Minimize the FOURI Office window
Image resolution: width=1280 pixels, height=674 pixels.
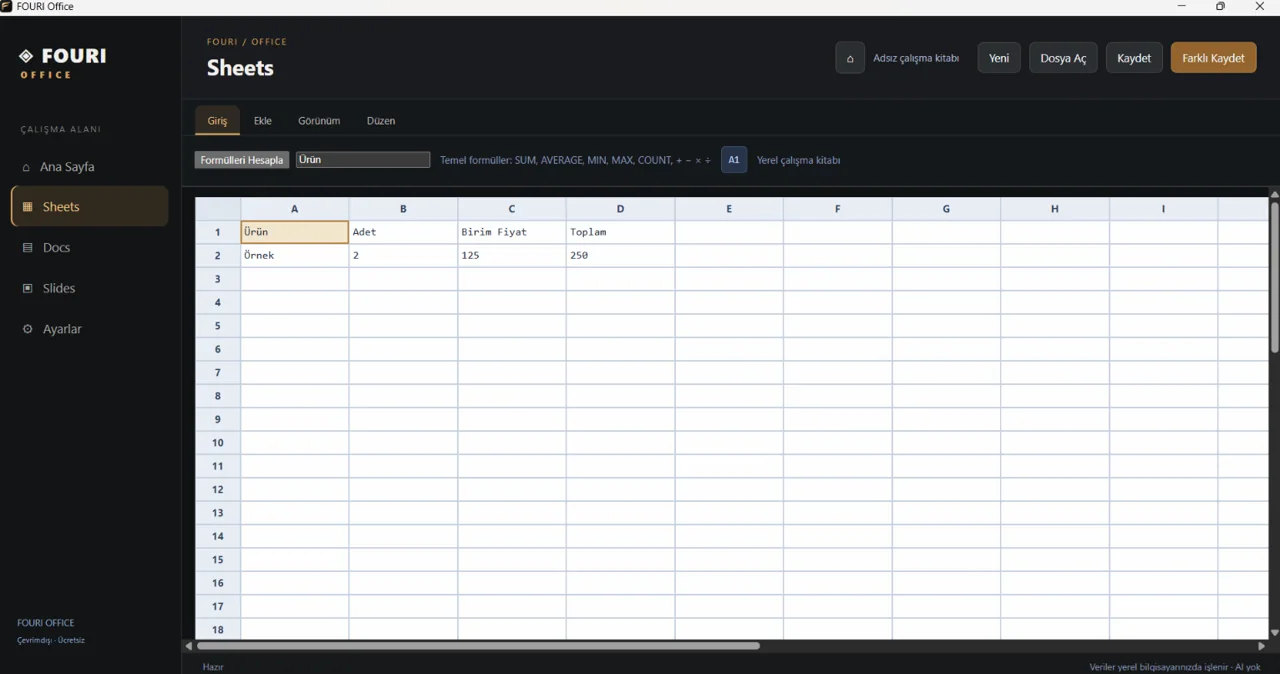click(x=1181, y=7)
